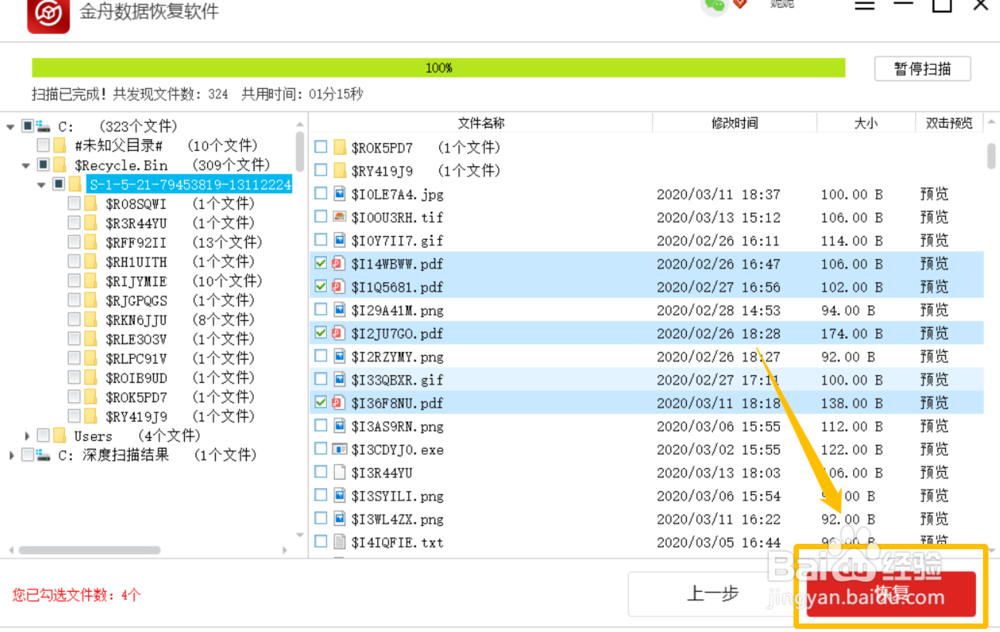This screenshot has width=1000, height=632.
Task: Click the PDF icon of $I36F8NU.pdf
Action: pyautogui.click(x=339, y=403)
